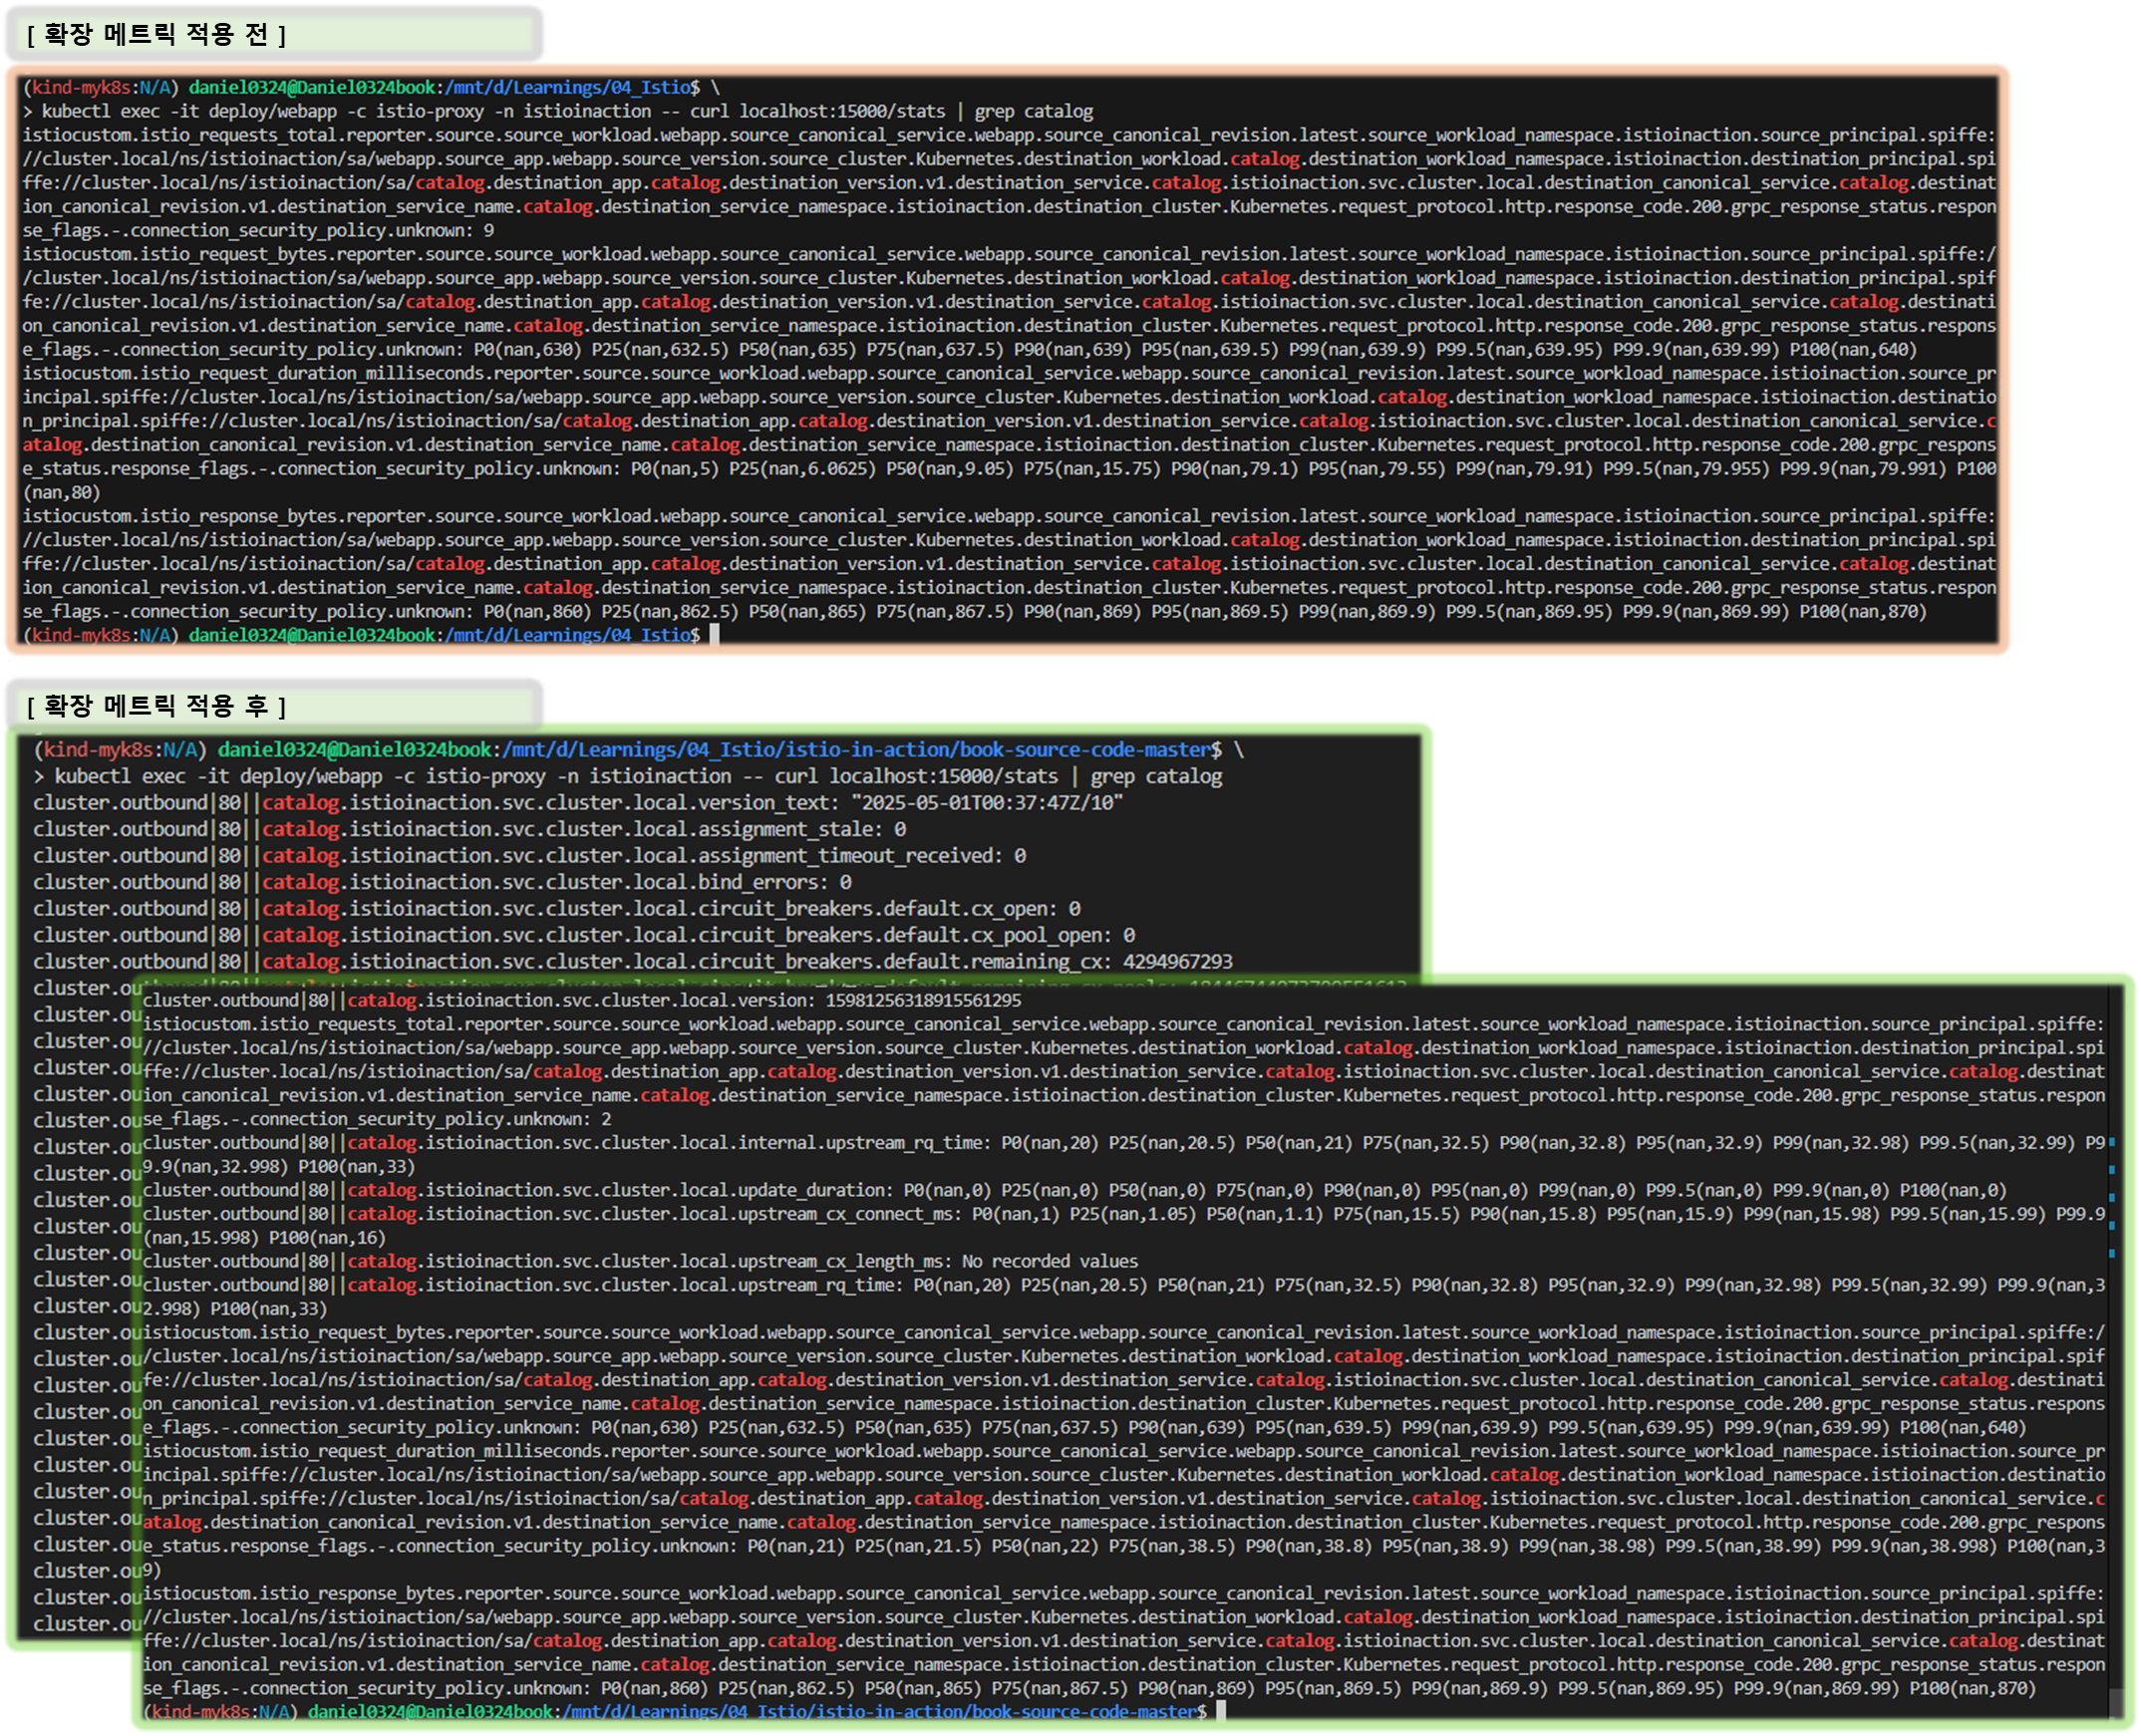
Task: Click the top blue marker in scrollbar gutter
Action: (2112, 1141)
